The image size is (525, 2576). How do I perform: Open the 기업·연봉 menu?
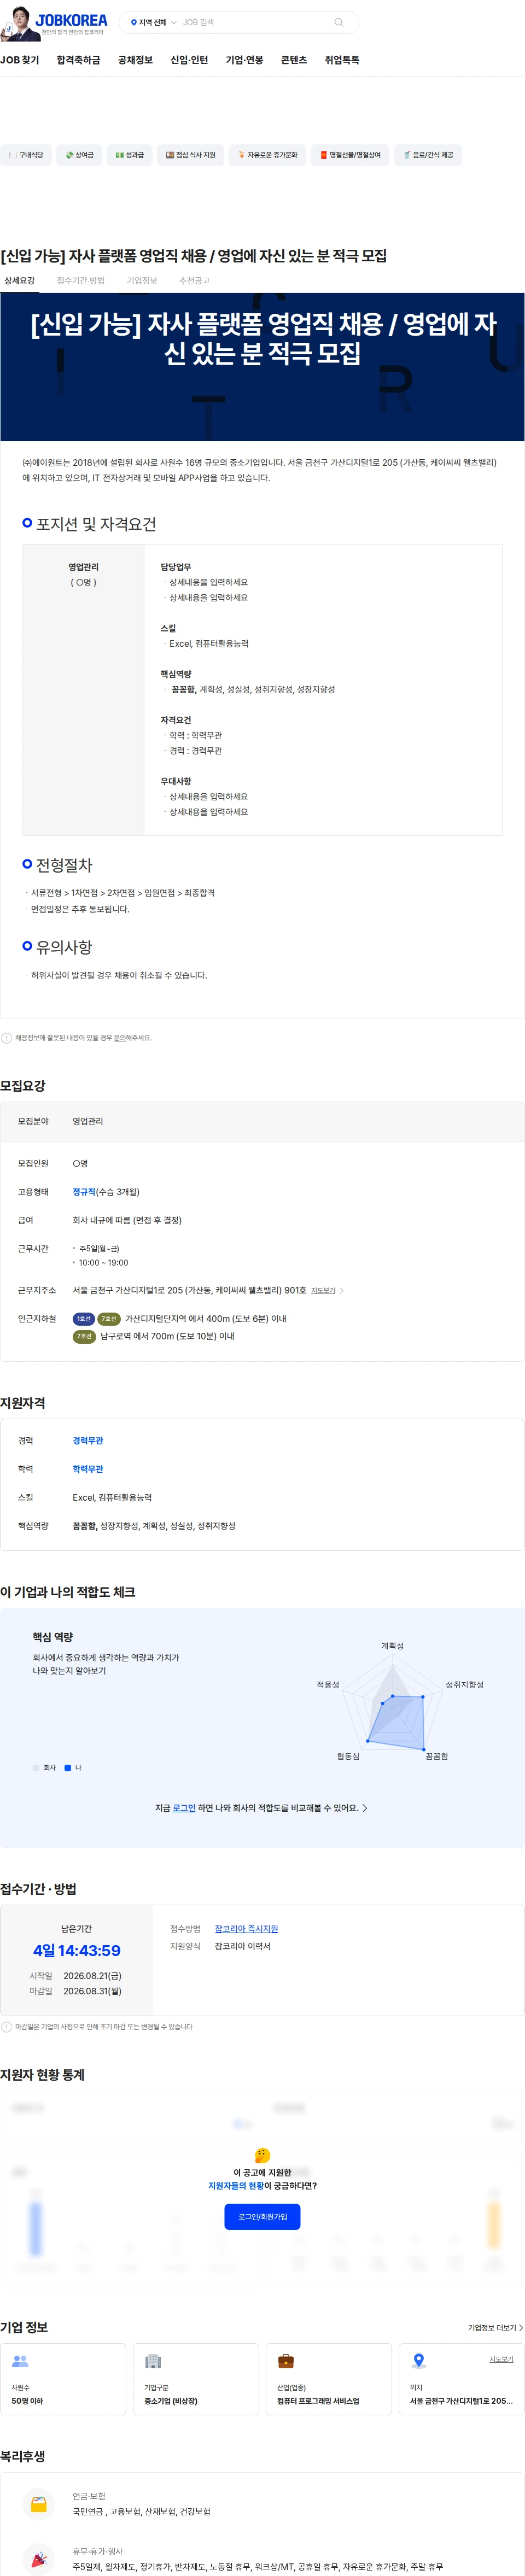pos(244,60)
